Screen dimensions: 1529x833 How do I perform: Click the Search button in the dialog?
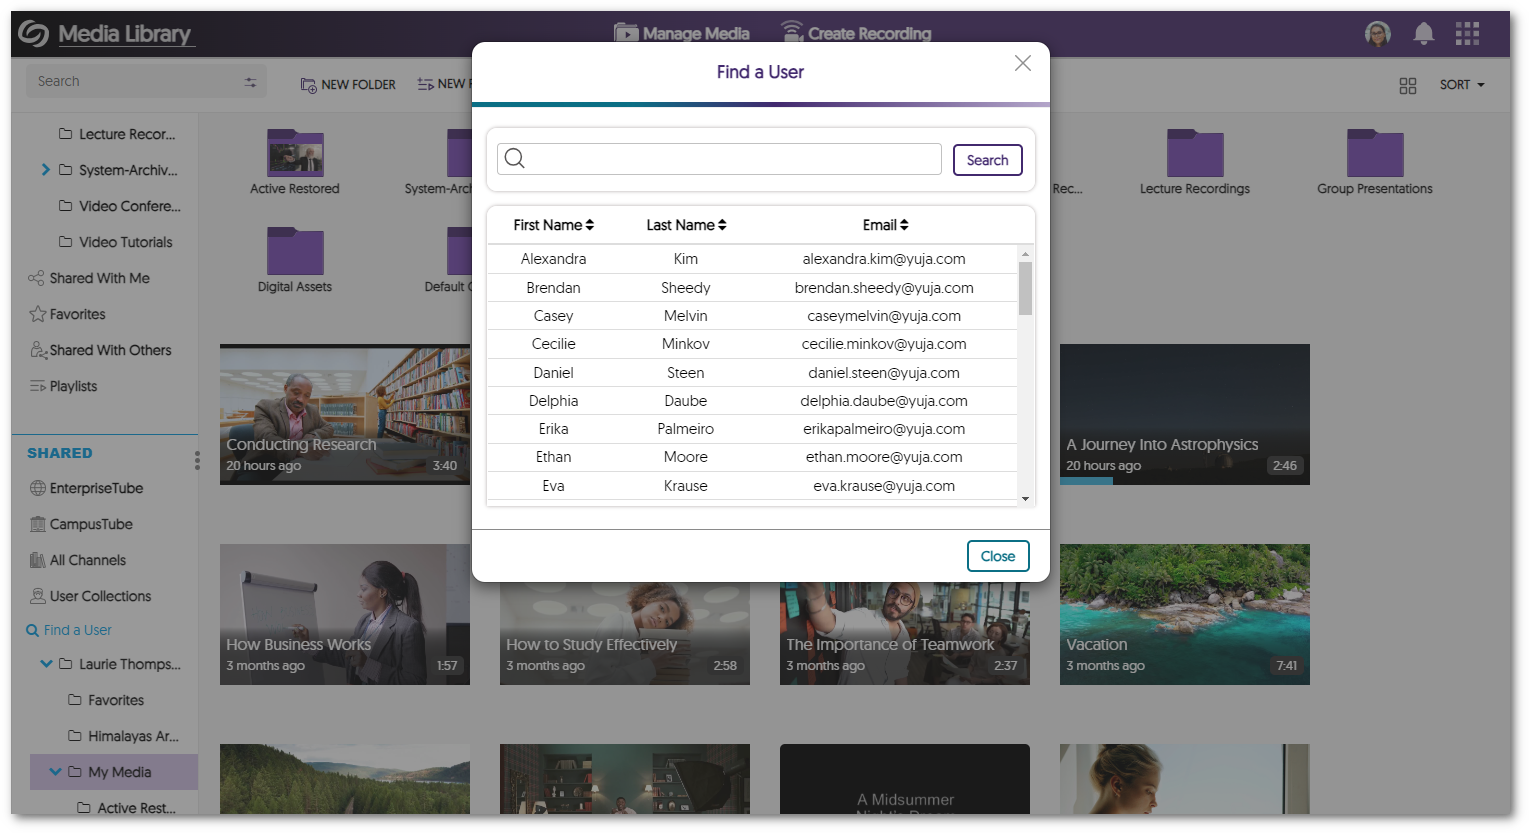point(987,159)
